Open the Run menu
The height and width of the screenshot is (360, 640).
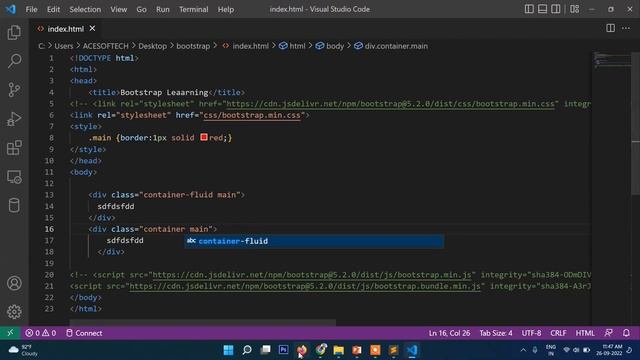point(162,9)
